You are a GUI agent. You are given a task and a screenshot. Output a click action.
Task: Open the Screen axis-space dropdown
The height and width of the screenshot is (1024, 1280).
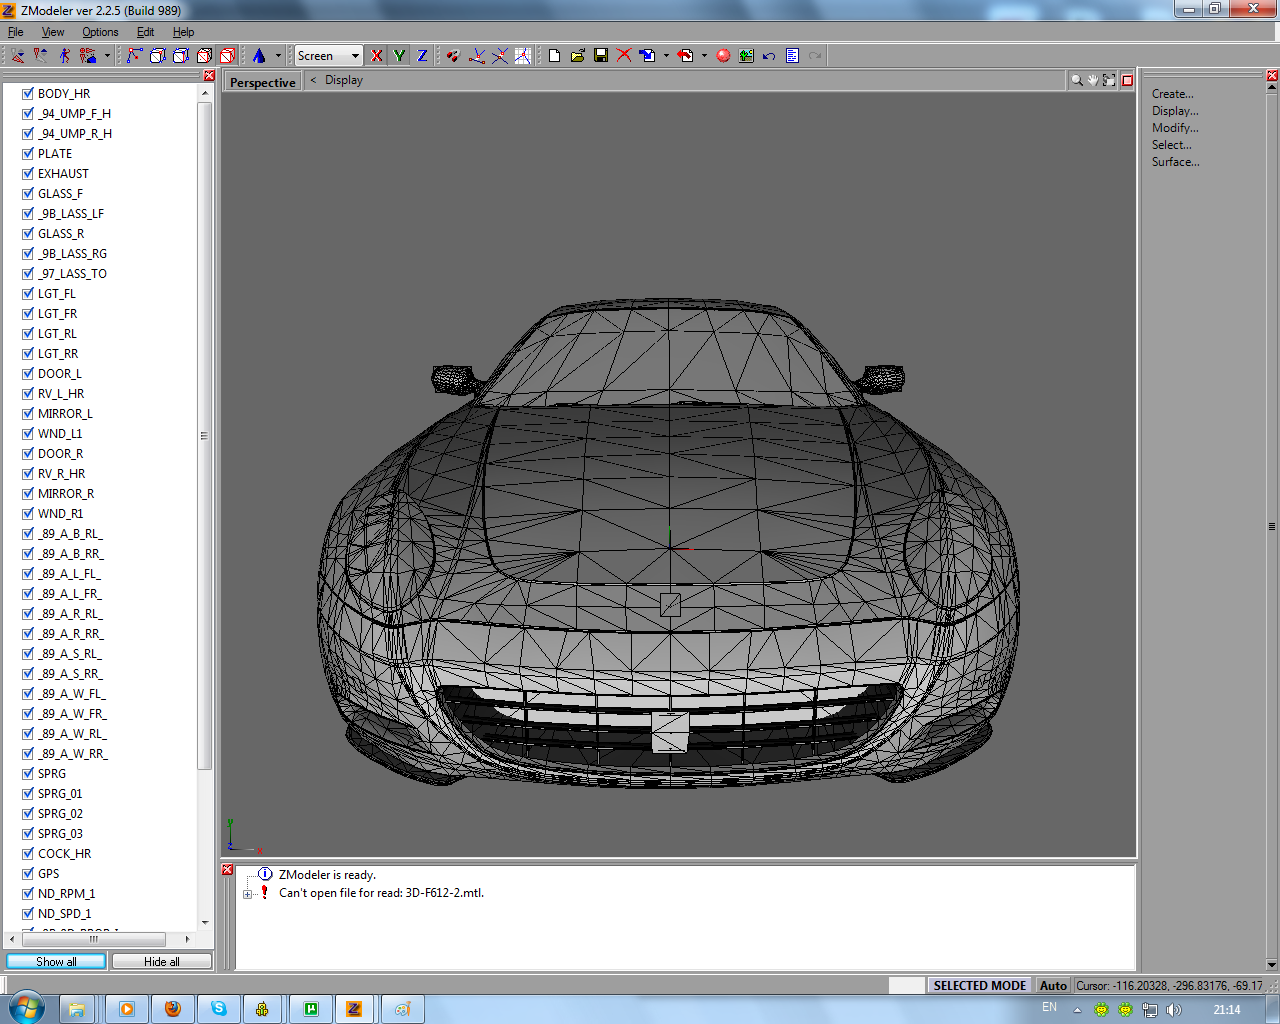328,56
